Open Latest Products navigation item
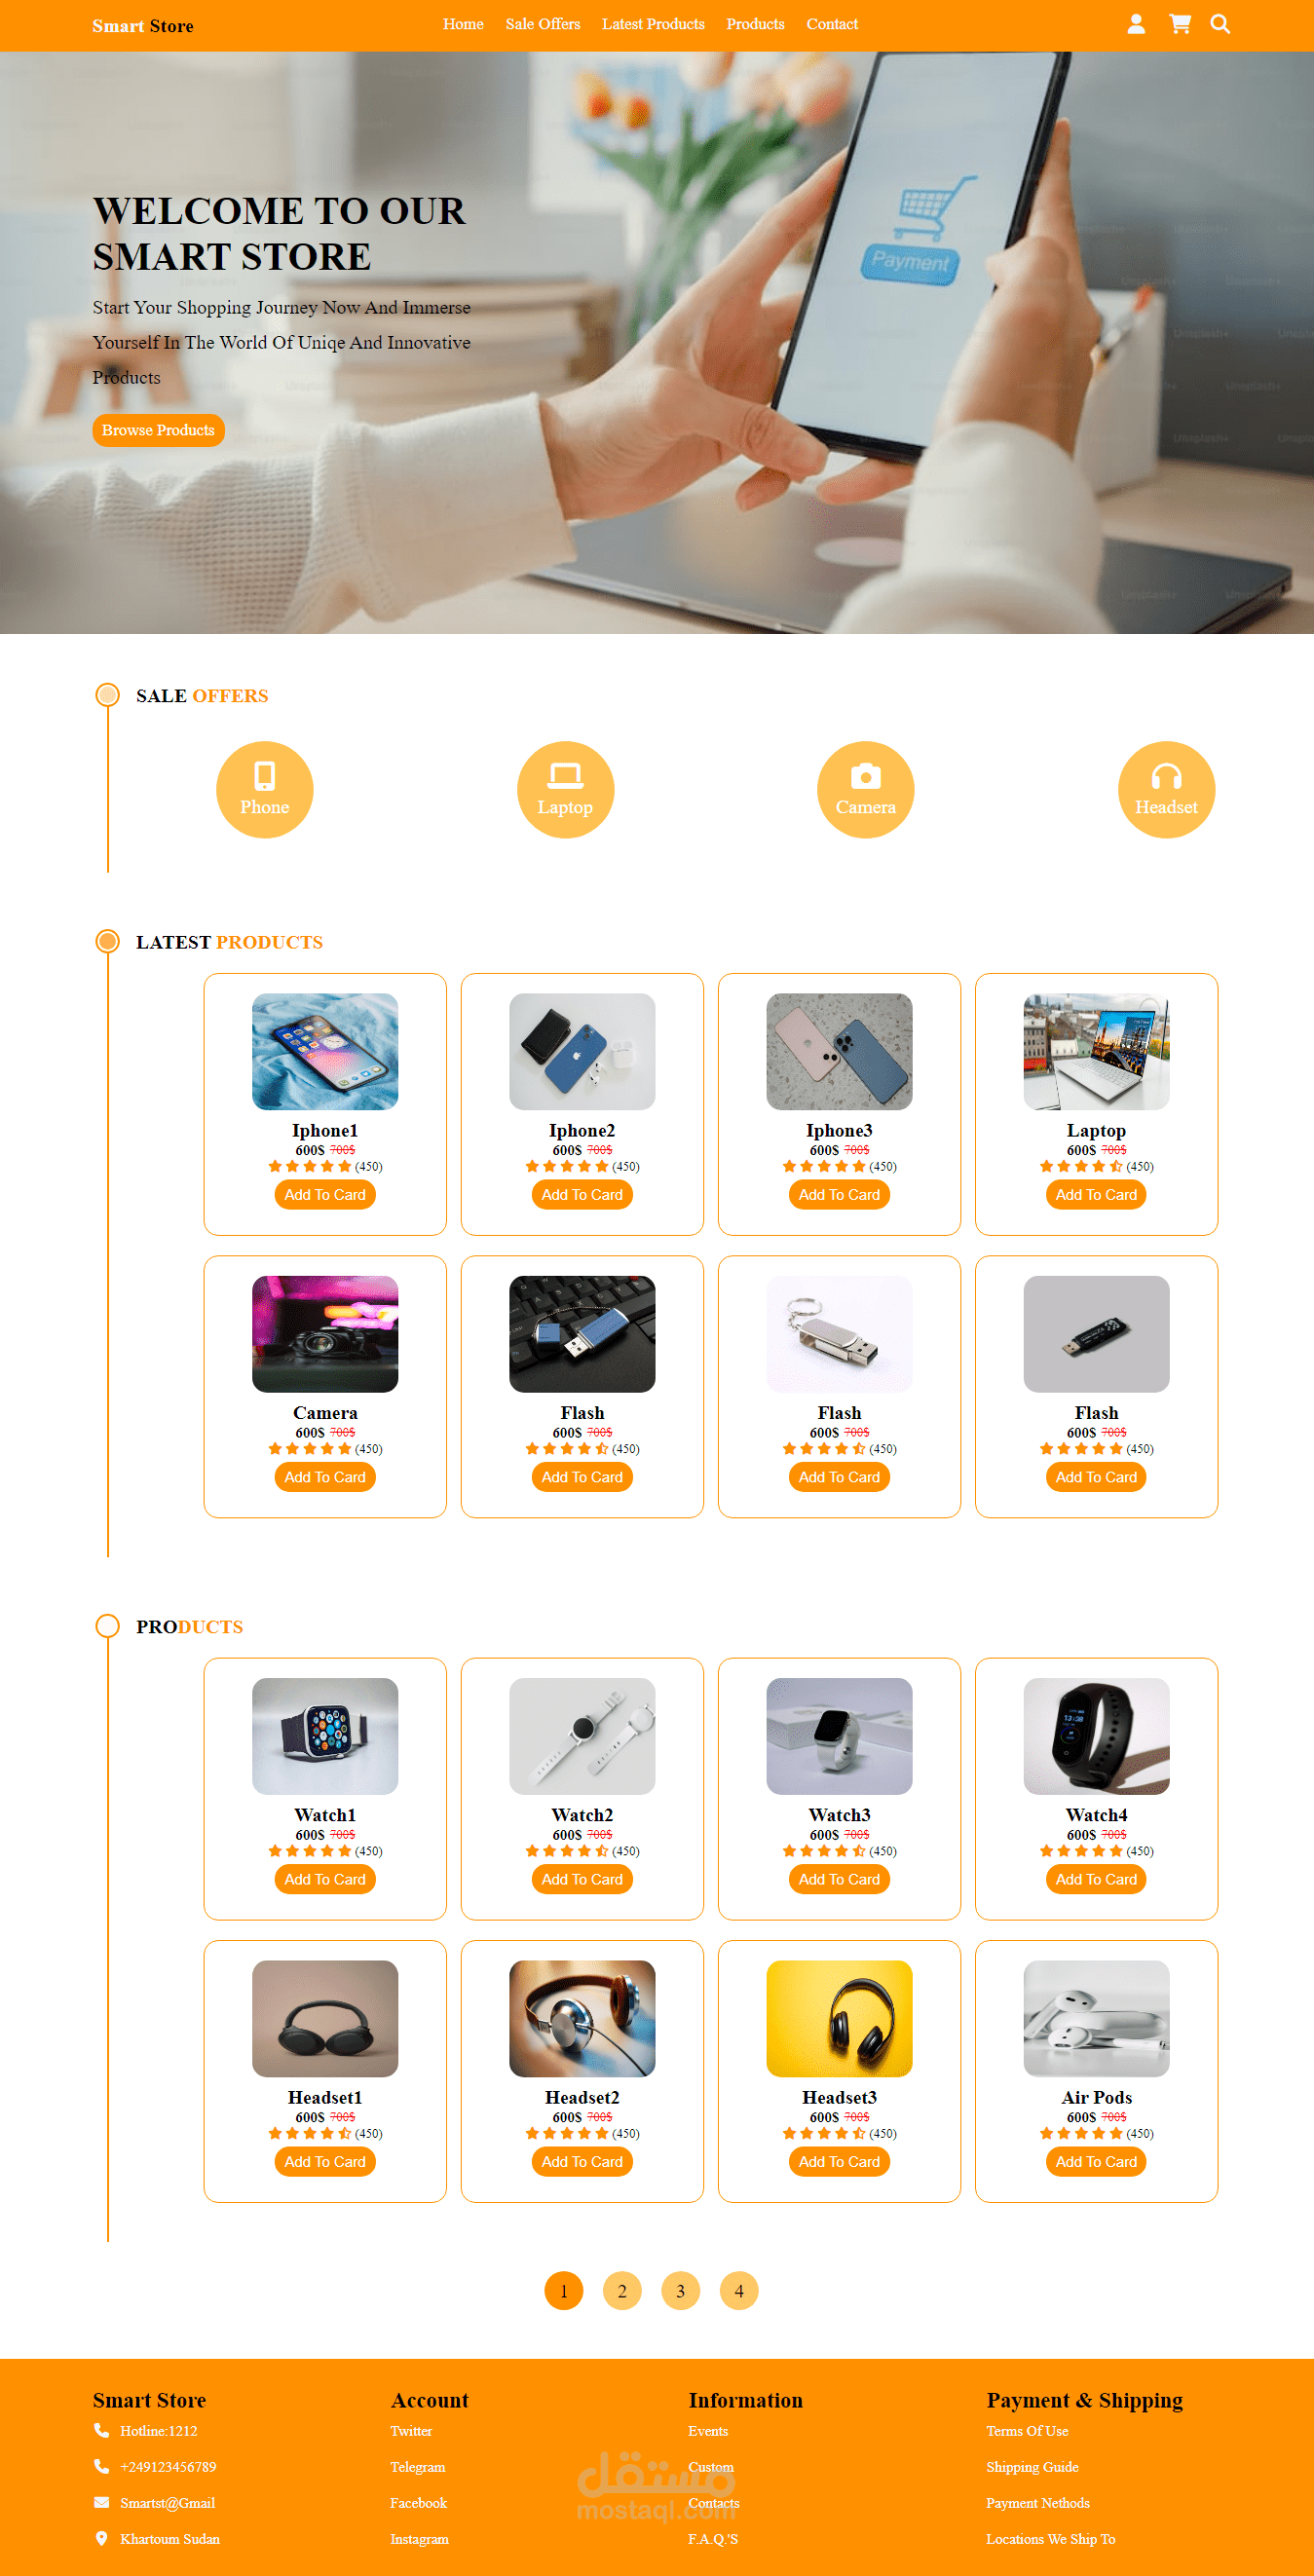The width and height of the screenshot is (1314, 2576). coord(653,24)
